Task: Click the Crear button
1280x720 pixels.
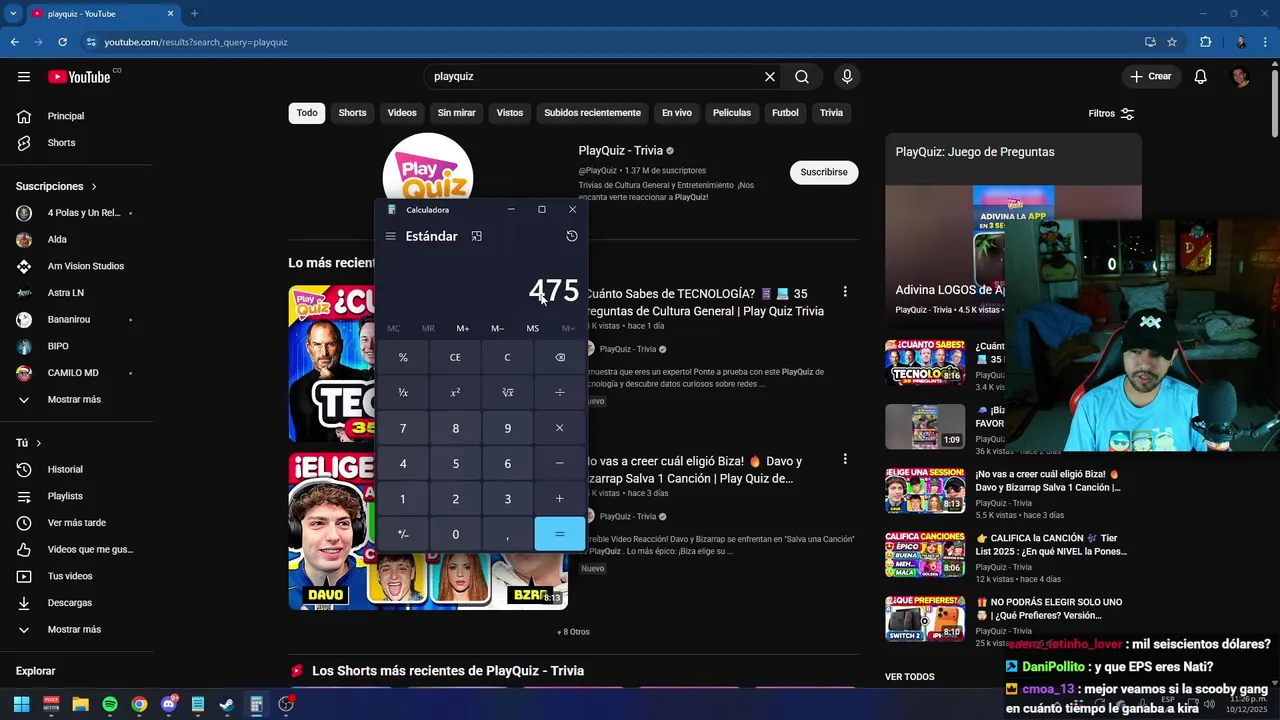Action: pos(1150,76)
